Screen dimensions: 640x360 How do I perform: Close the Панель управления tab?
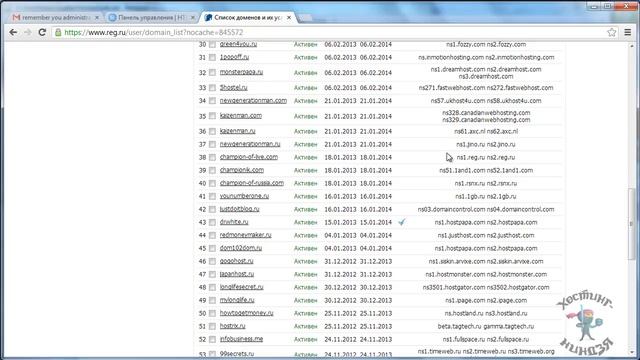pos(193,18)
